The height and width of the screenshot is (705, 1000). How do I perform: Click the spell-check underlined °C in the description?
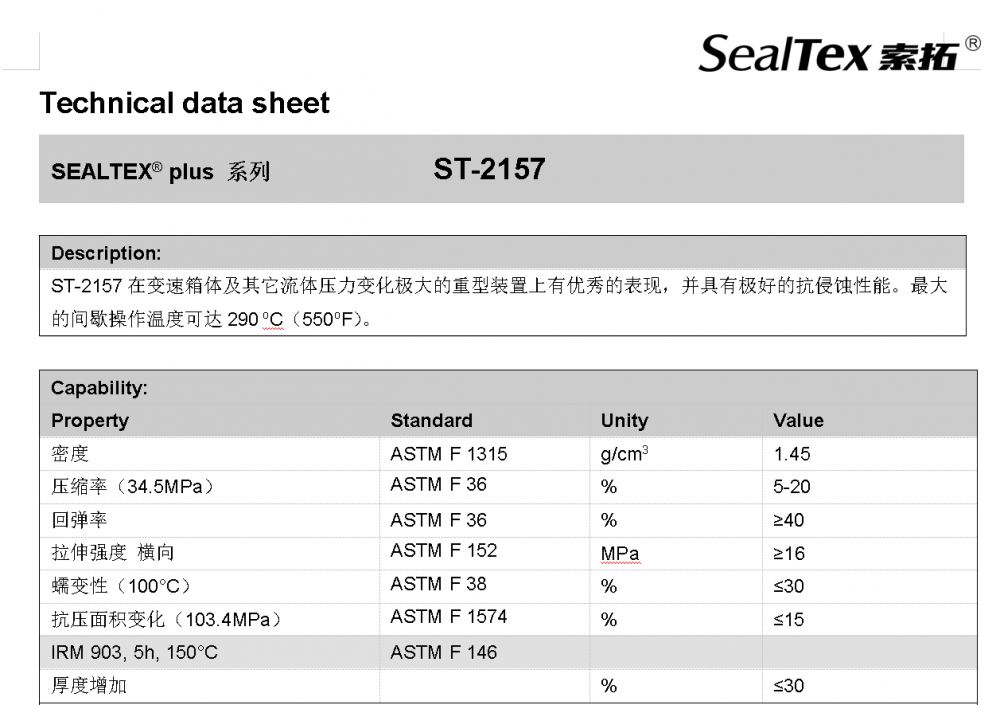[272, 319]
